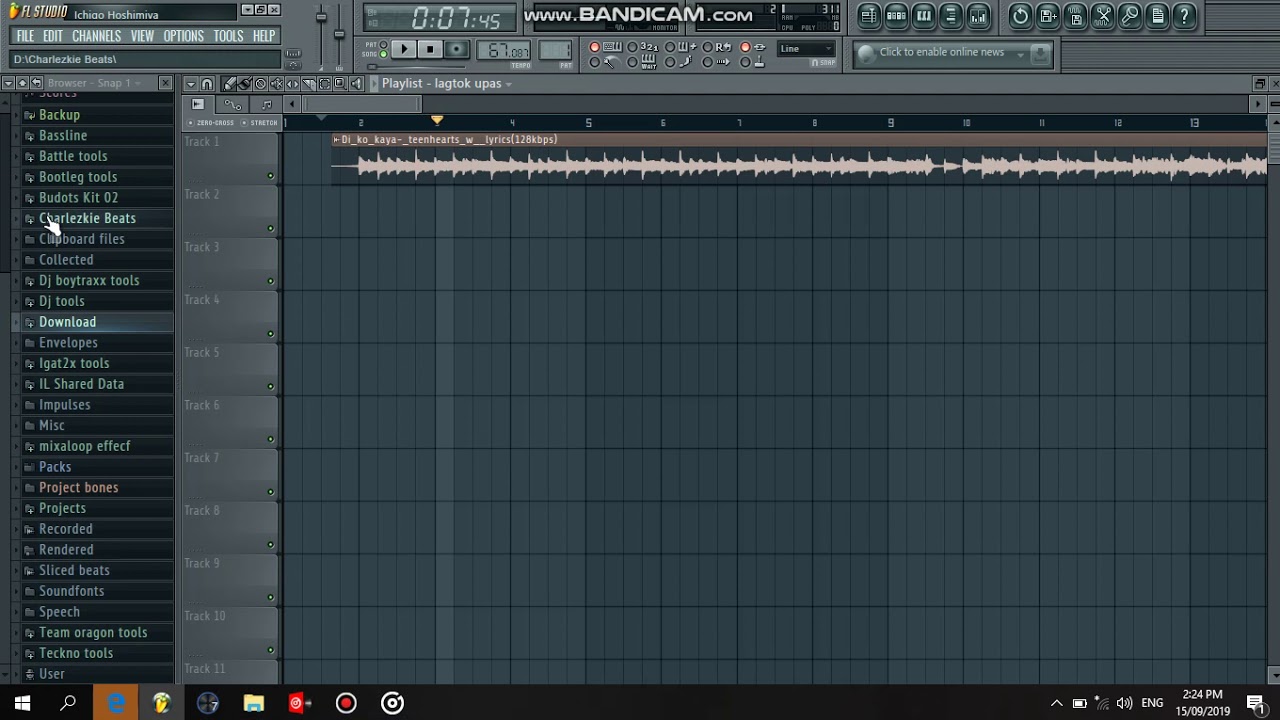The height and width of the screenshot is (720, 1280).
Task: Toggle typing keyboard to piano indicator
Action: tap(594, 47)
